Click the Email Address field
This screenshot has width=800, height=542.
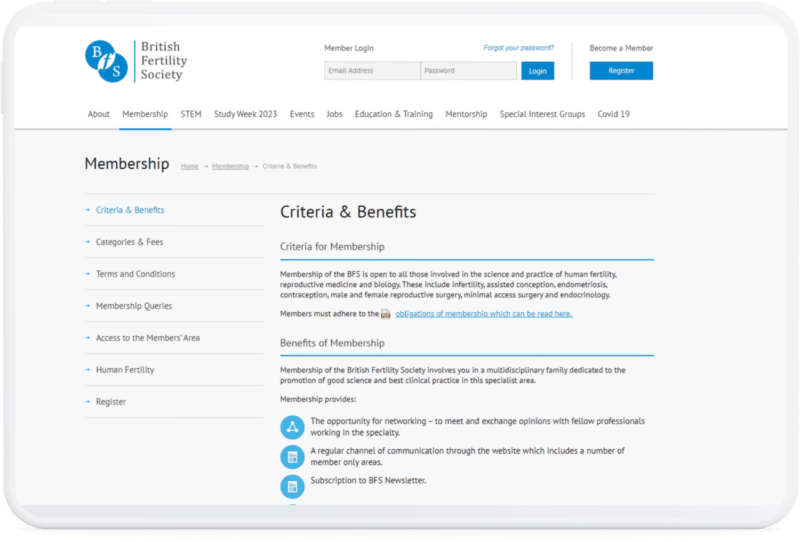pyautogui.click(x=372, y=71)
